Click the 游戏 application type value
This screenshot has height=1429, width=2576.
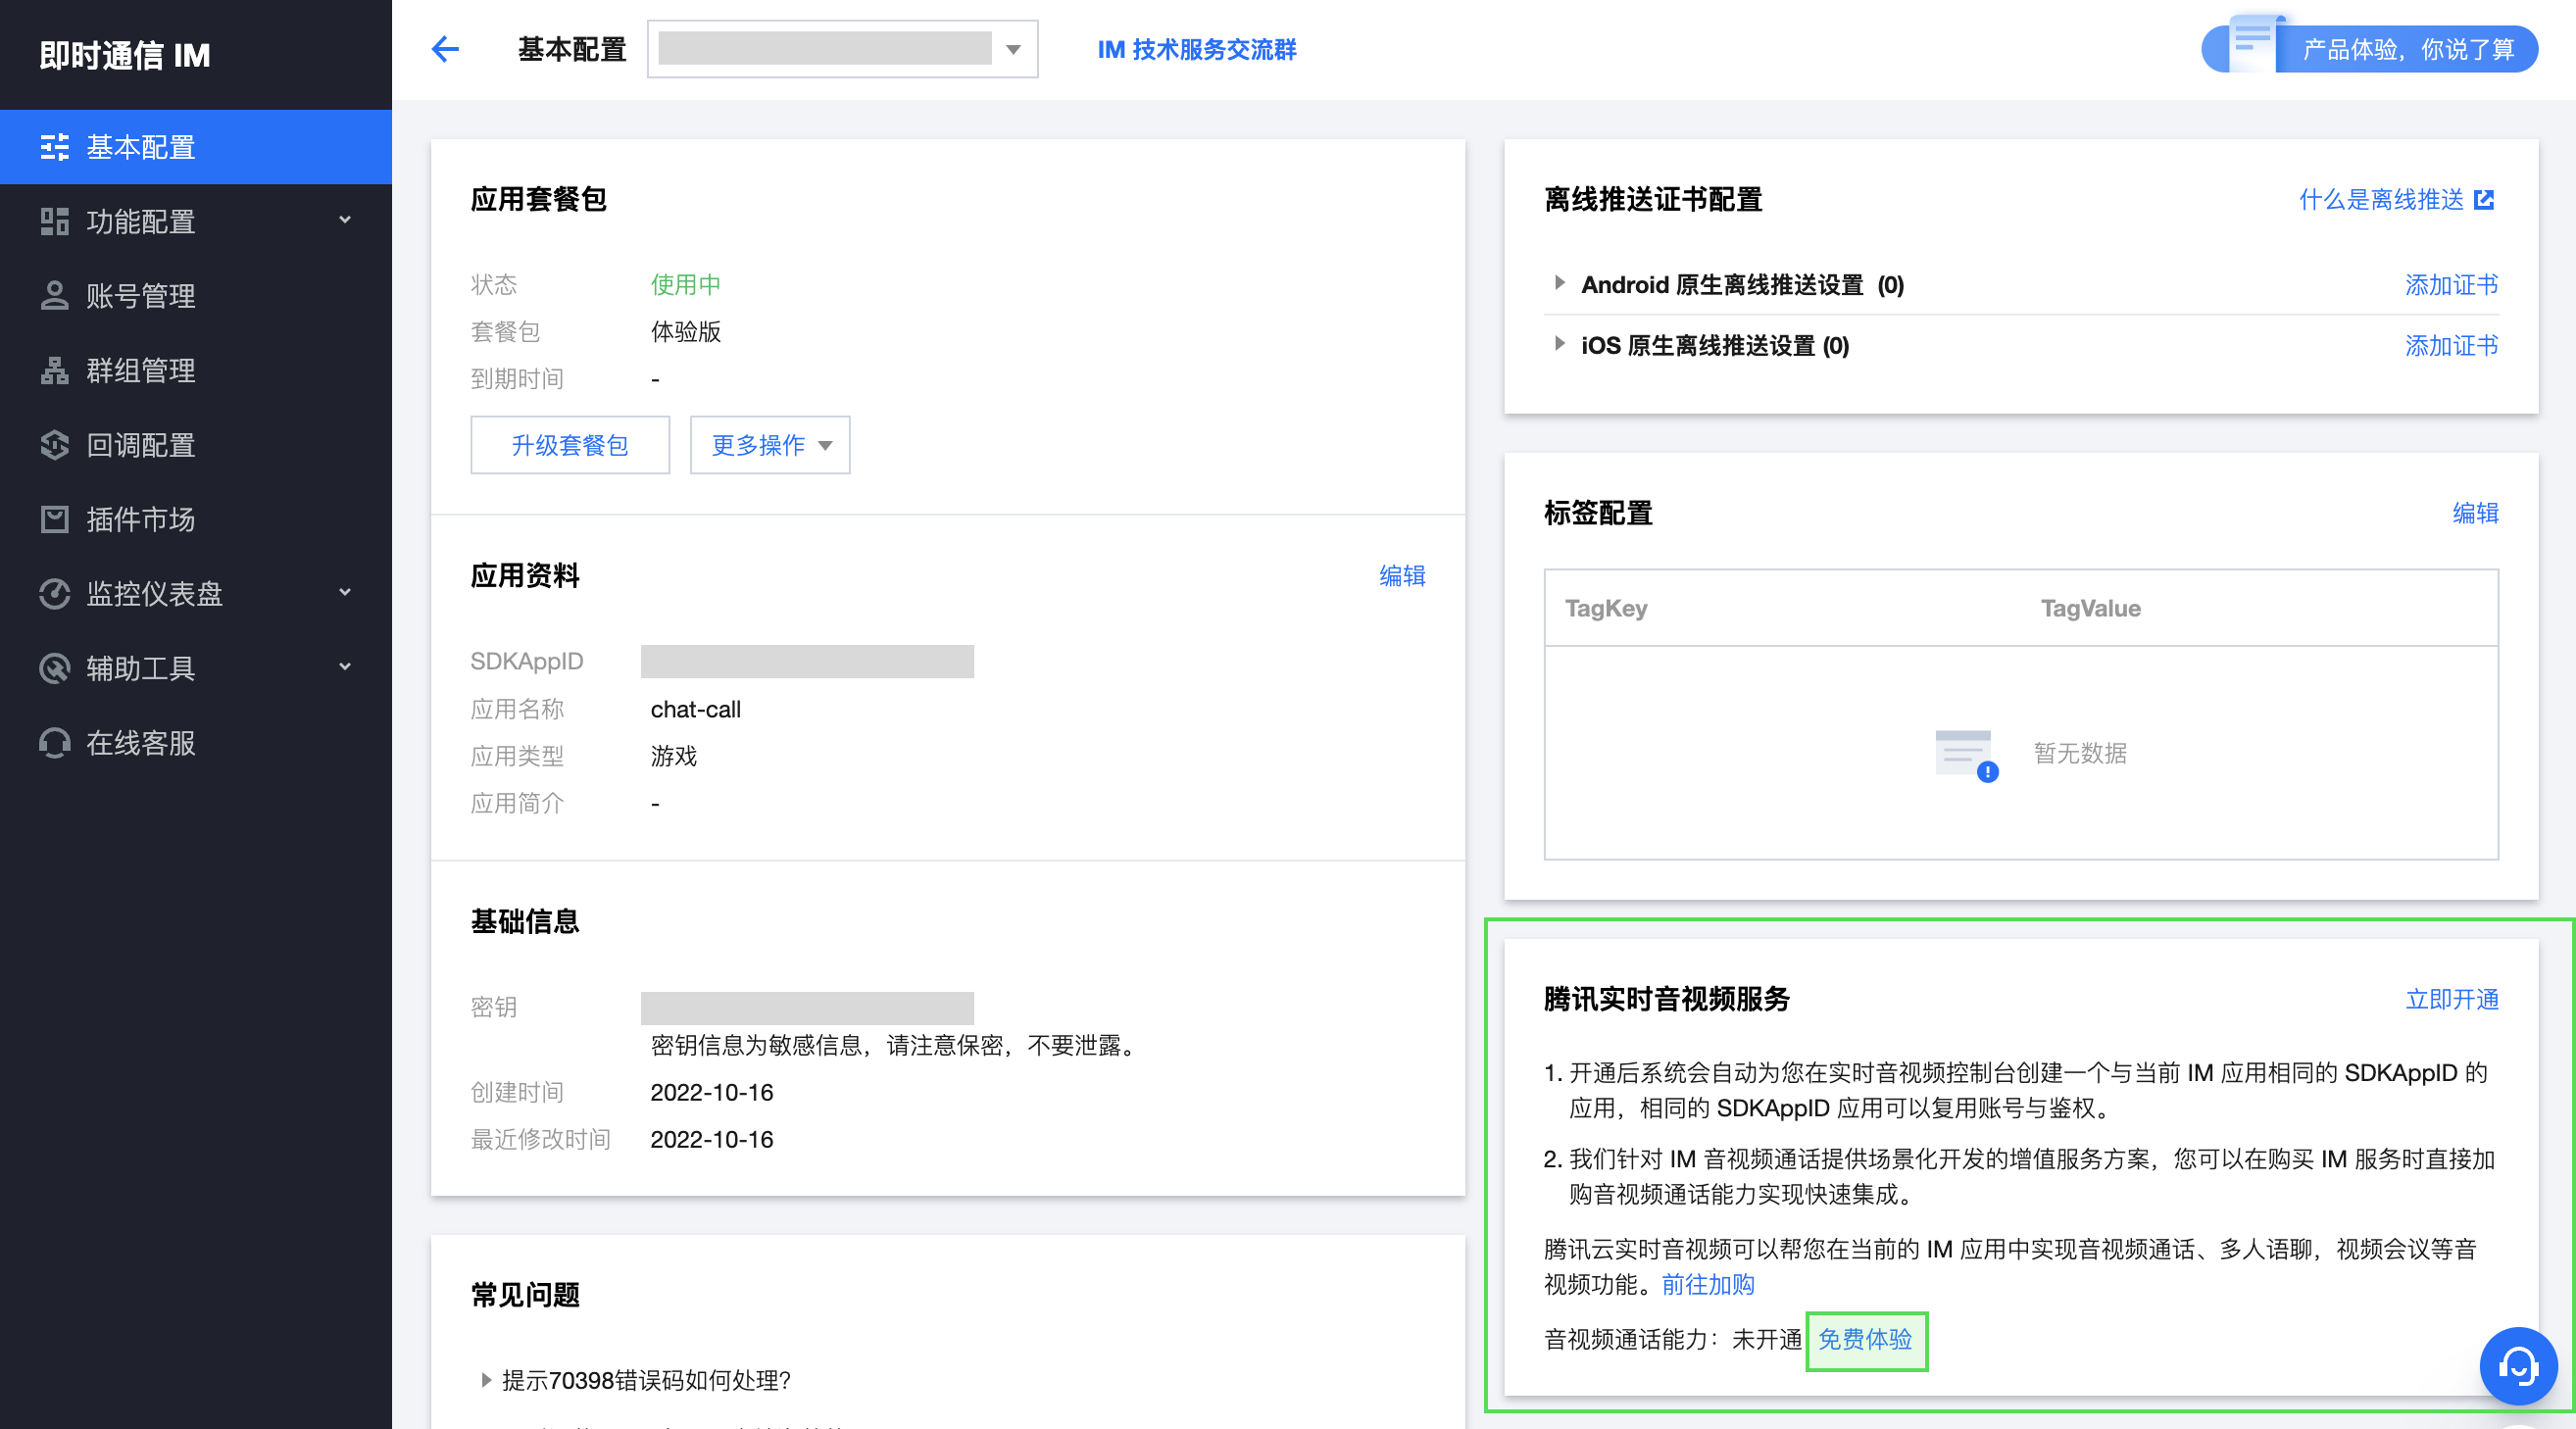click(x=673, y=756)
